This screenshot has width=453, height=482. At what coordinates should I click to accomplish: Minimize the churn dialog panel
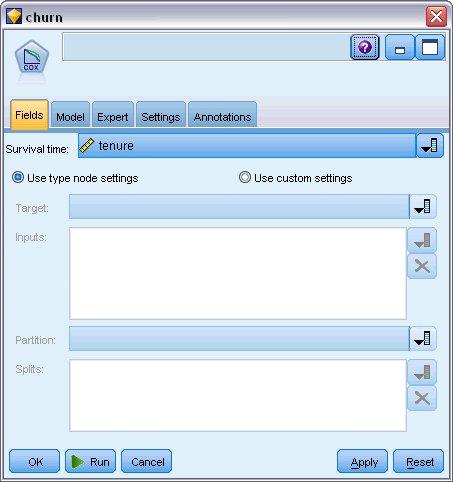400,47
